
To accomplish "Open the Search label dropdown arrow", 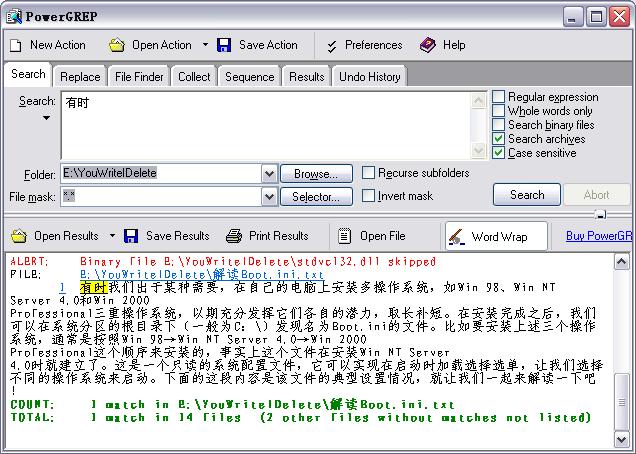I will [46, 118].
